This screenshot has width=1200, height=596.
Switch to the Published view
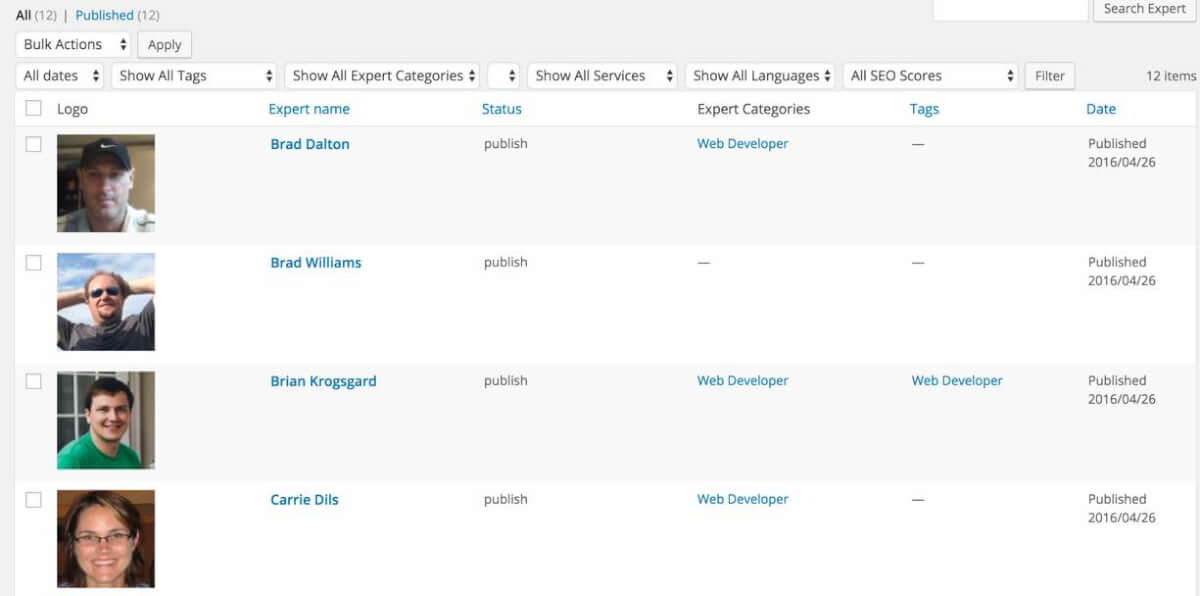tap(104, 15)
